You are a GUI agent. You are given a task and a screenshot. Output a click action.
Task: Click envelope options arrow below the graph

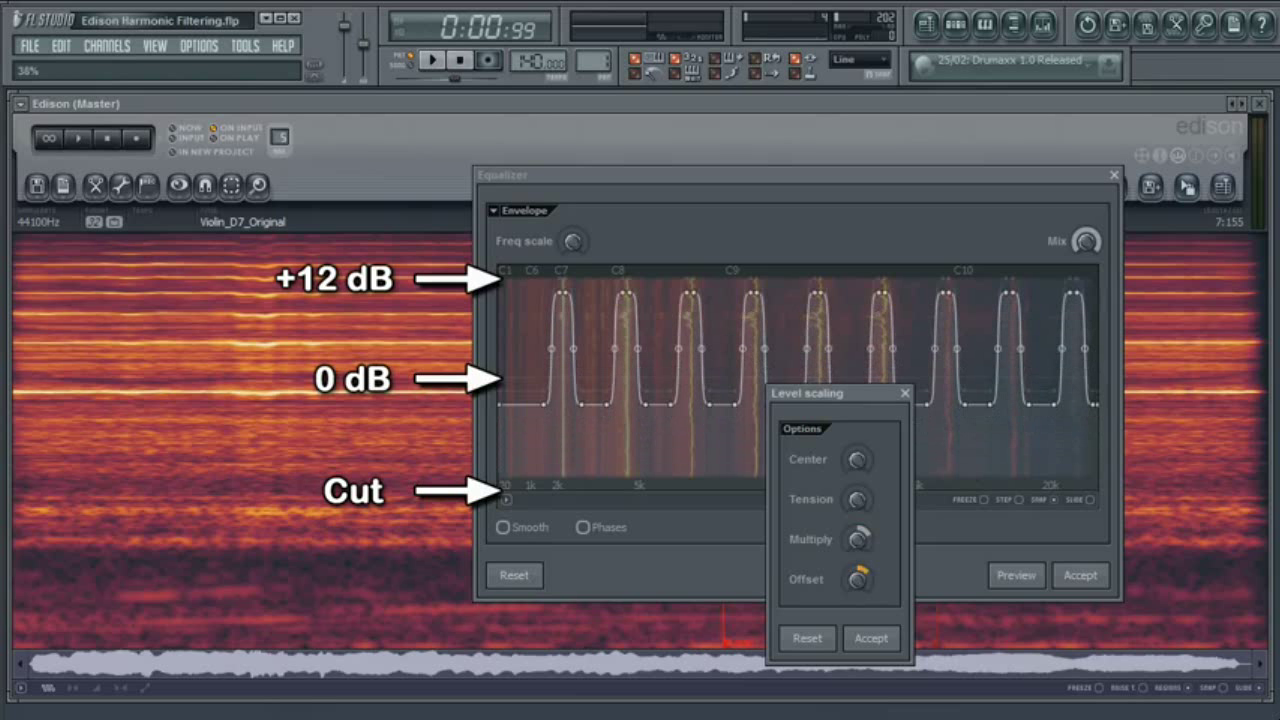506,500
